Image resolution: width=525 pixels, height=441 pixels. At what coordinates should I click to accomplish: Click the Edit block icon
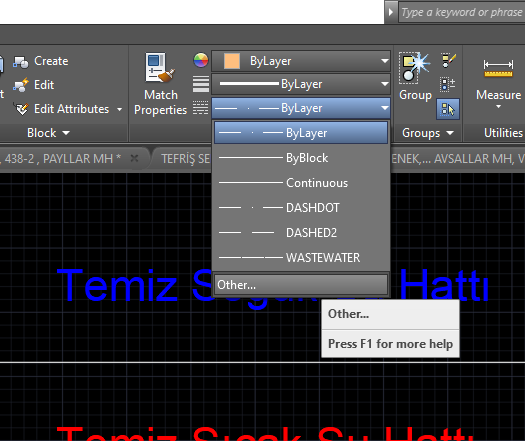21,85
